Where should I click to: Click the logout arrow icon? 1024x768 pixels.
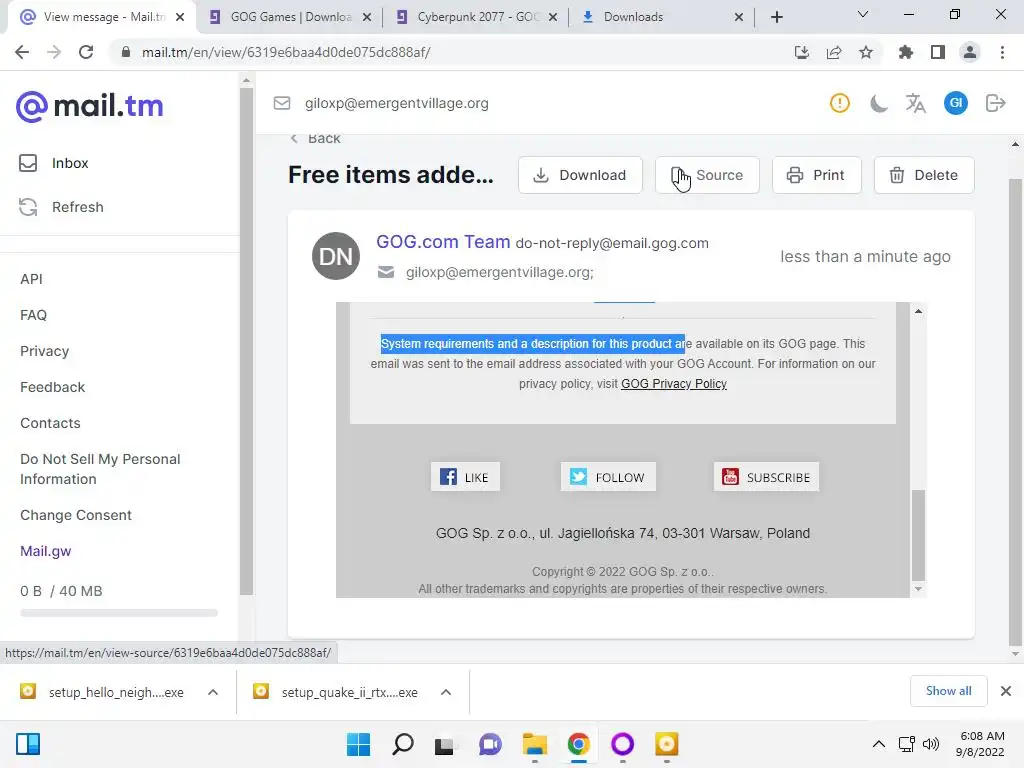coord(995,103)
